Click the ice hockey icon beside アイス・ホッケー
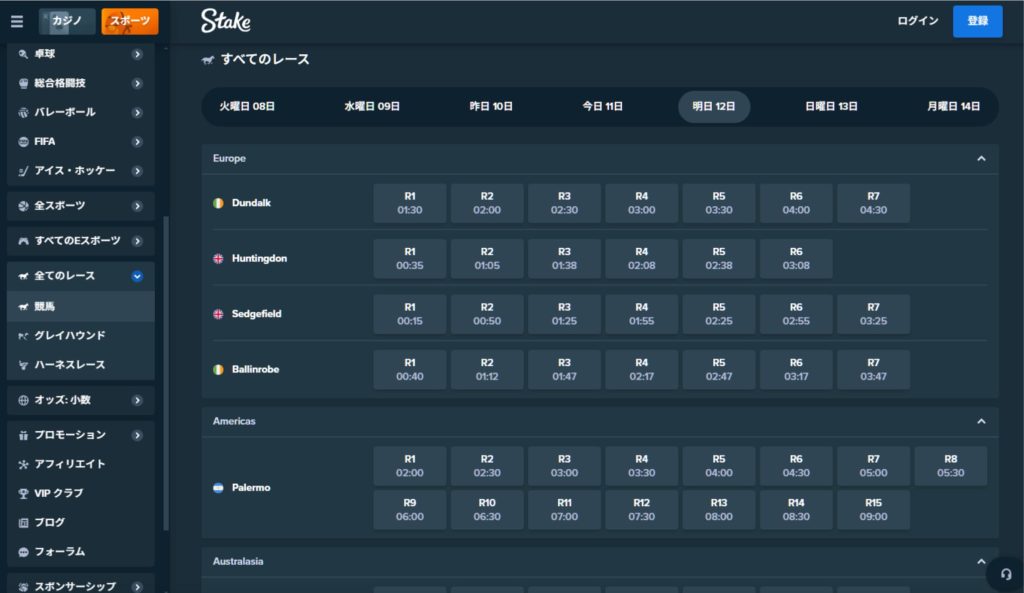 (24, 171)
